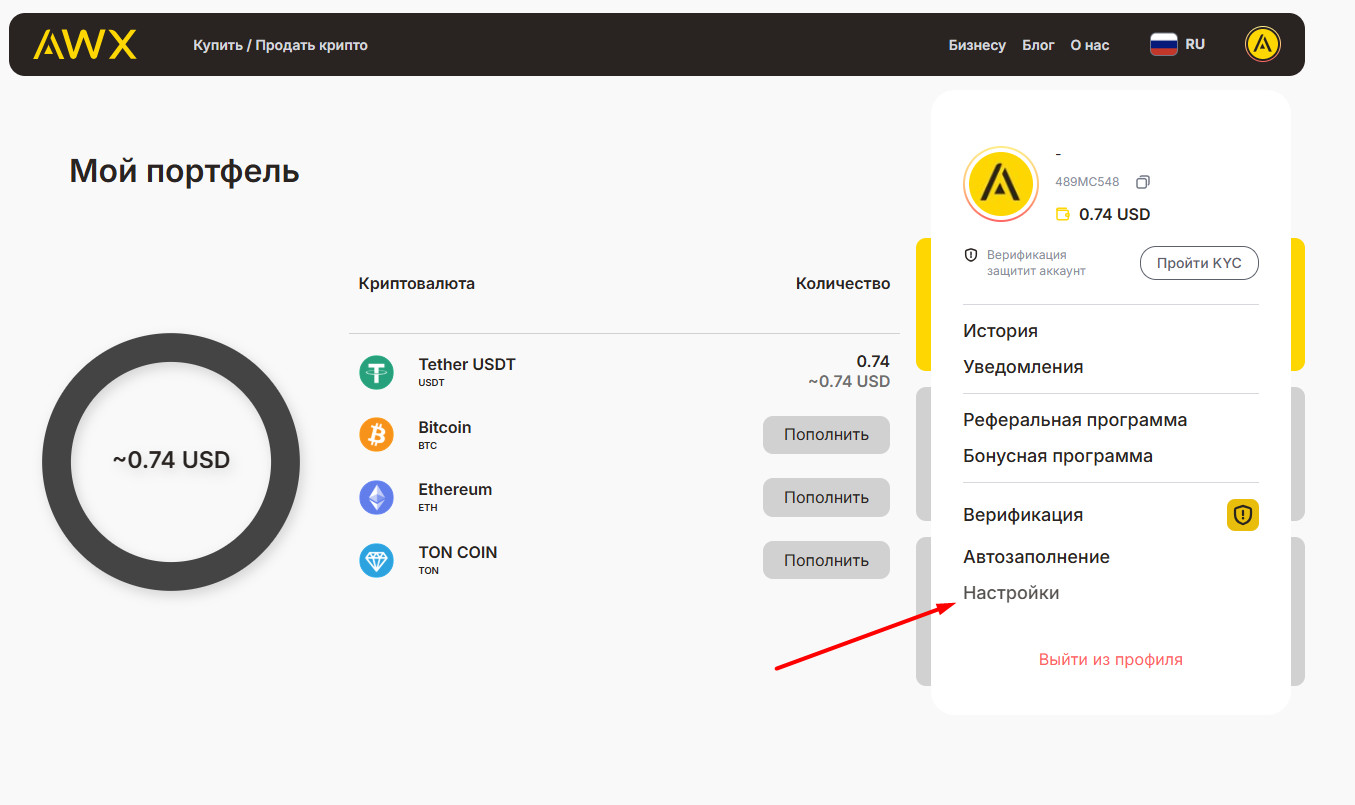Open the RU language selector
The height and width of the screenshot is (805, 1355).
click(x=1177, y=44)
